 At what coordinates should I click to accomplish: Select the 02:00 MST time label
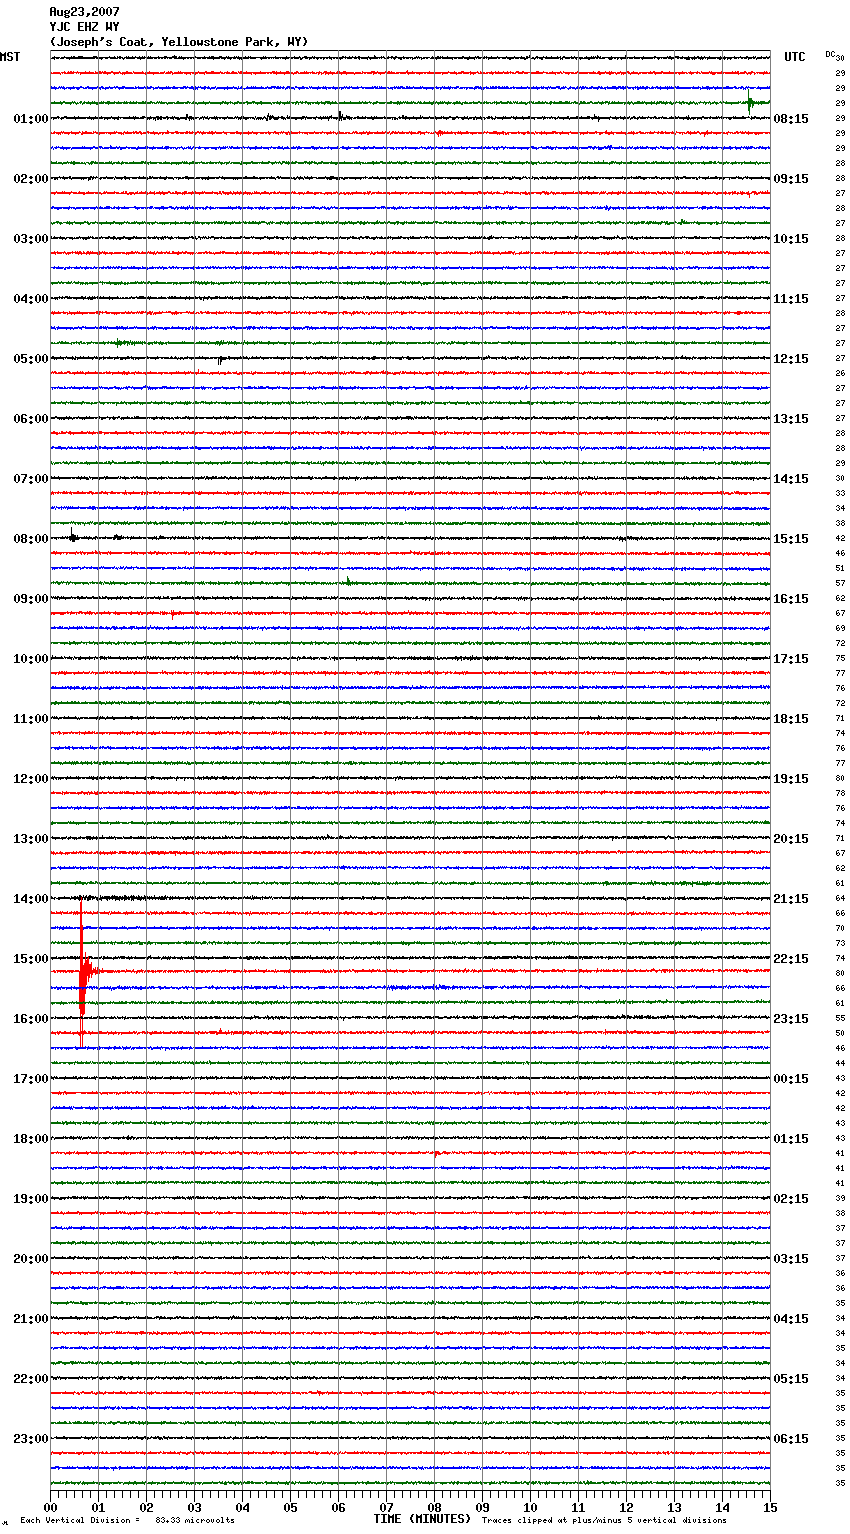click(x=31, y=179)
